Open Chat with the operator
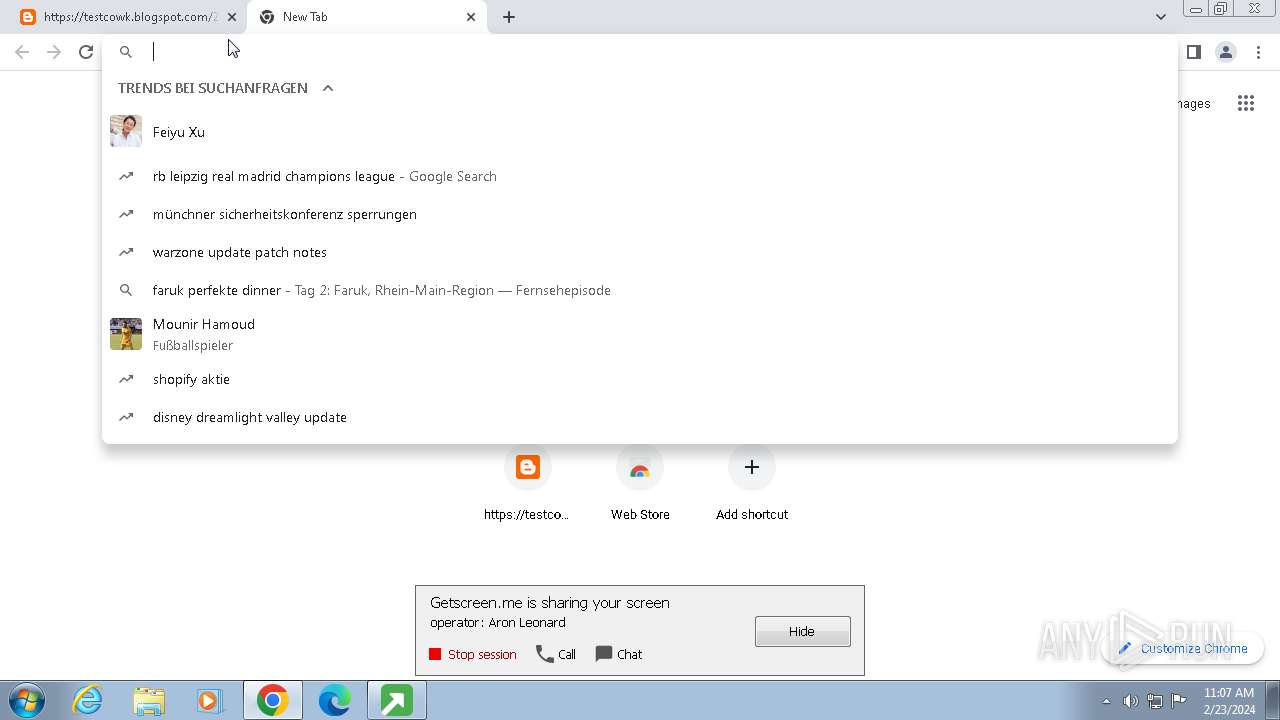The width and height of the screenshot is (1280, 720). click(x=619, y=654)
